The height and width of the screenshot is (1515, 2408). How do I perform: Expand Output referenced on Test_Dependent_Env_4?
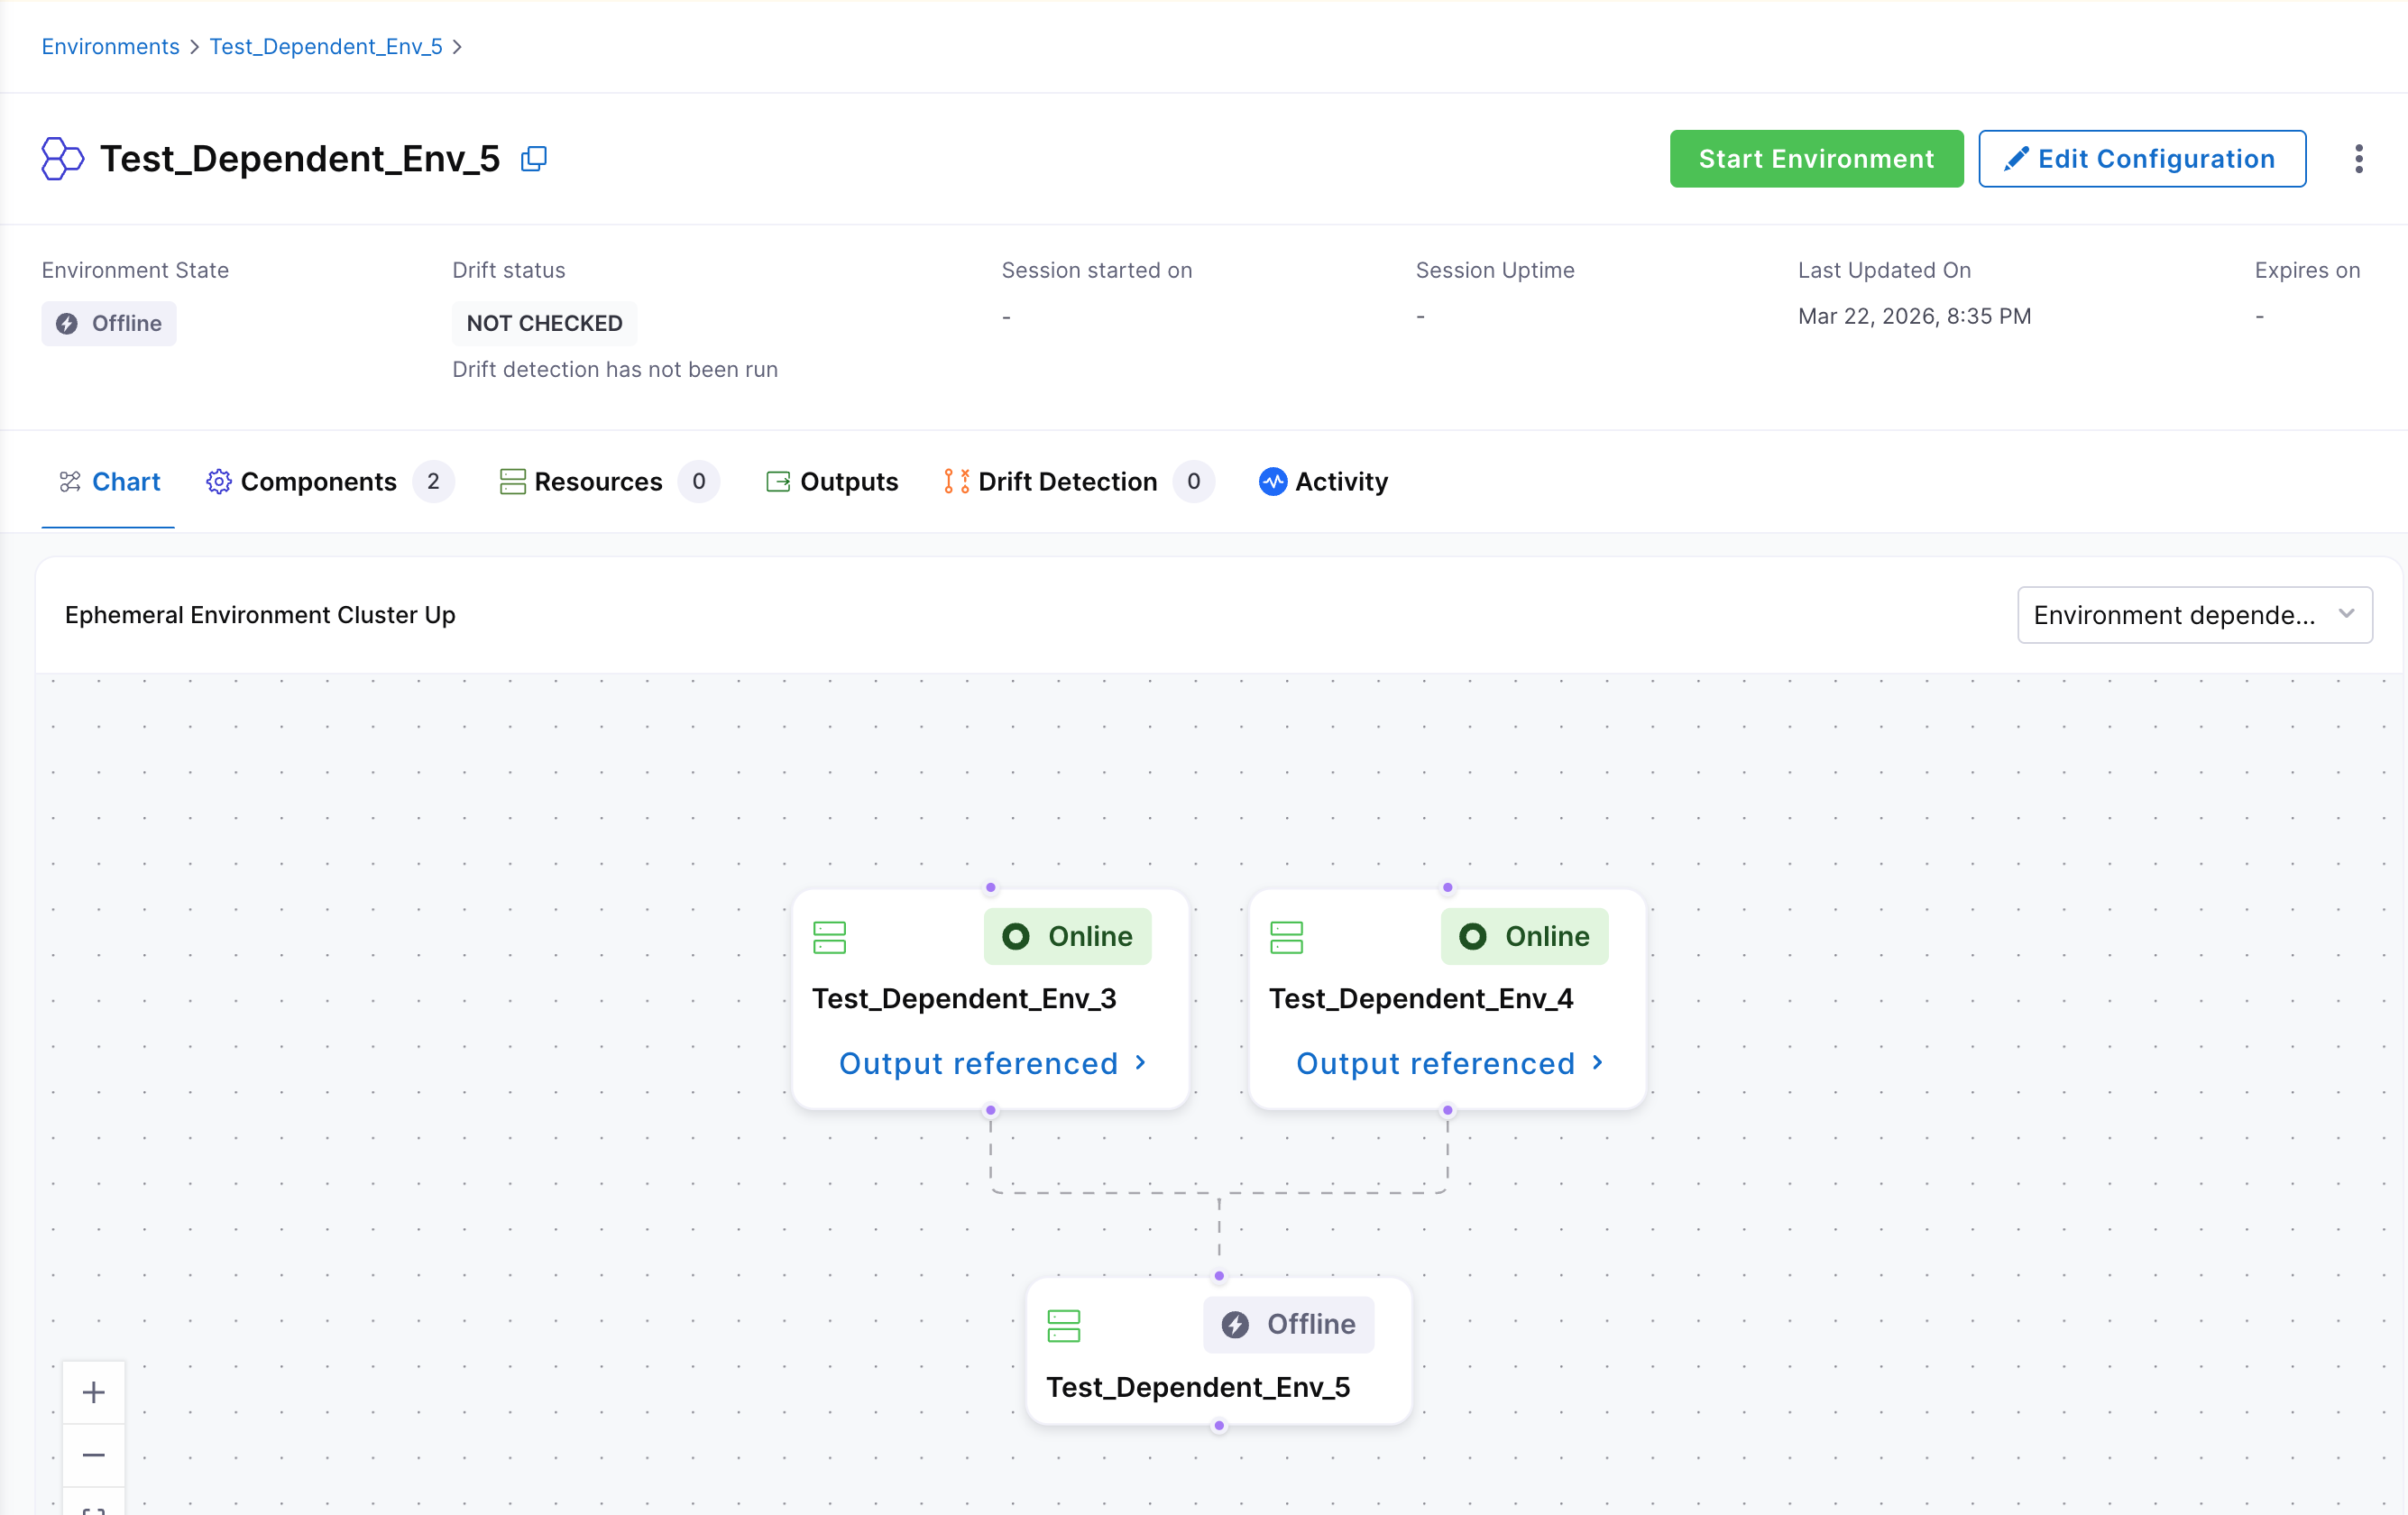coord(1448,1063)
